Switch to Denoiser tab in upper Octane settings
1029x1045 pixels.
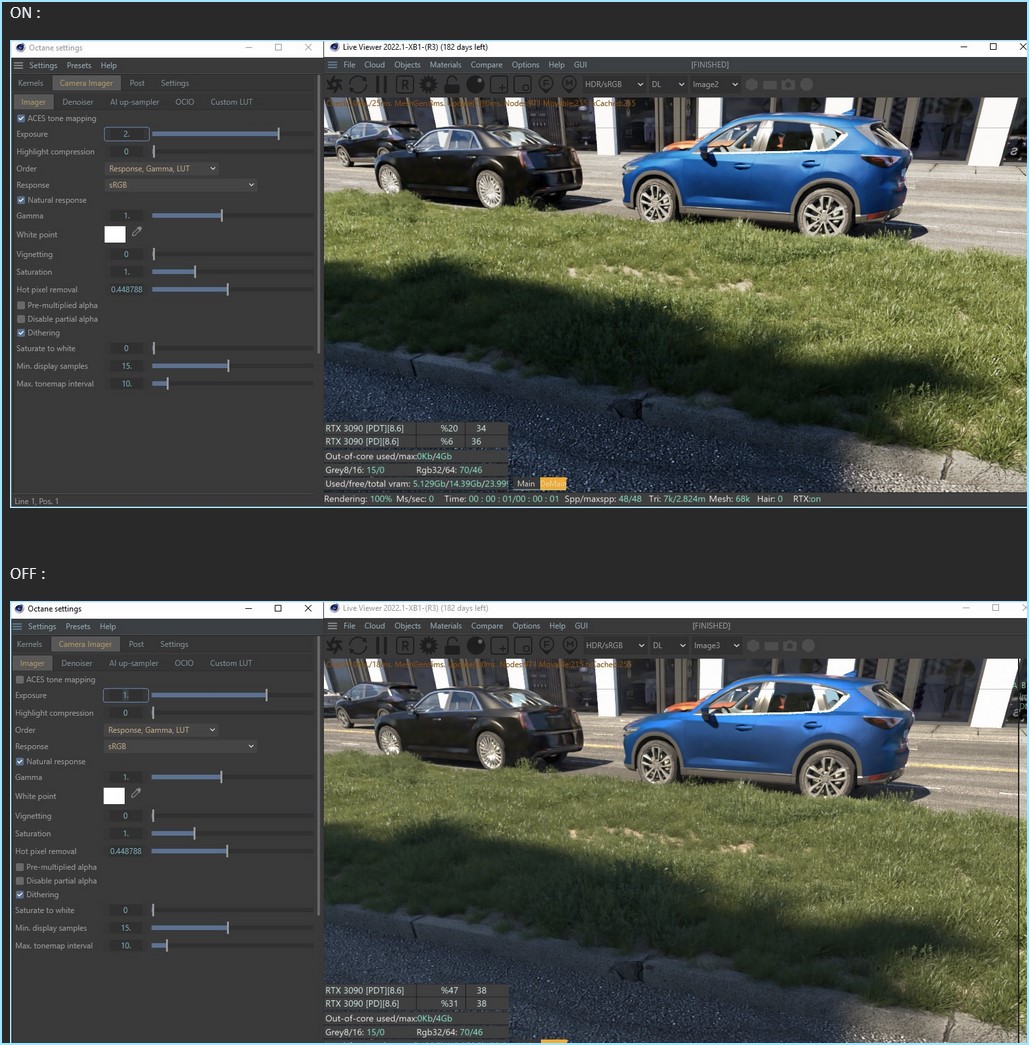78,102
